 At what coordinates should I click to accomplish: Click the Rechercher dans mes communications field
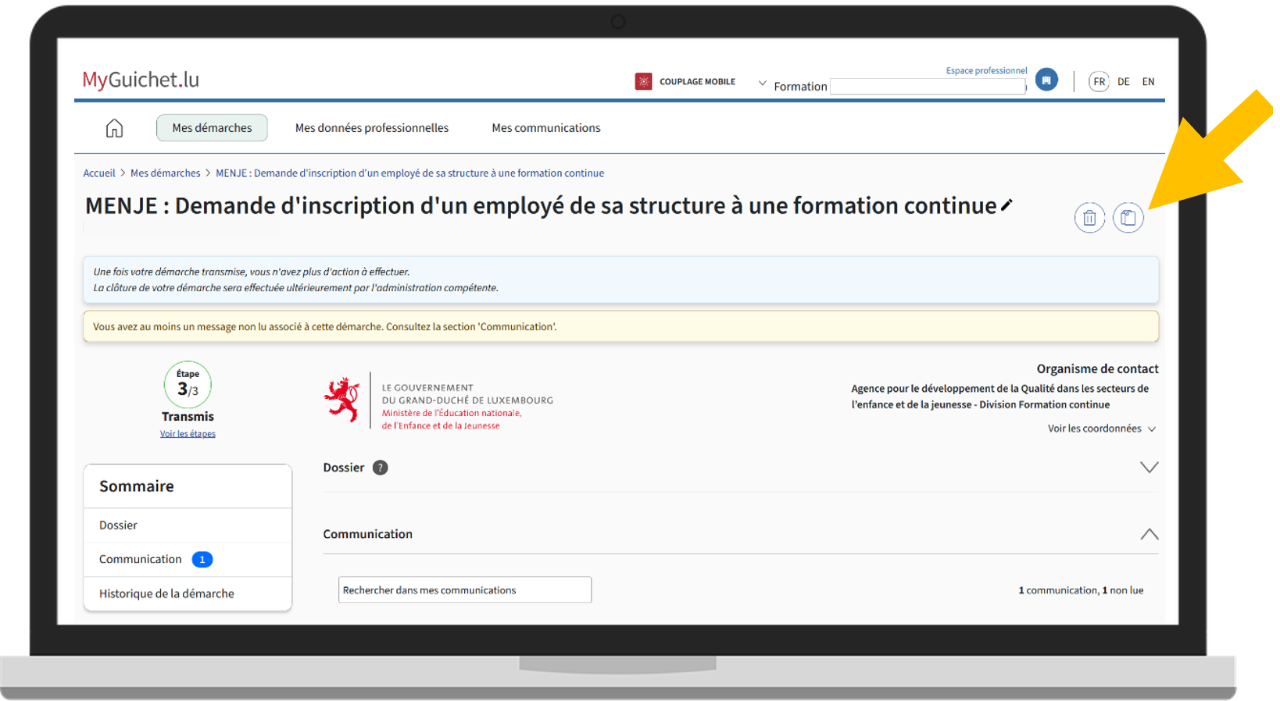(x=465, y=590)
